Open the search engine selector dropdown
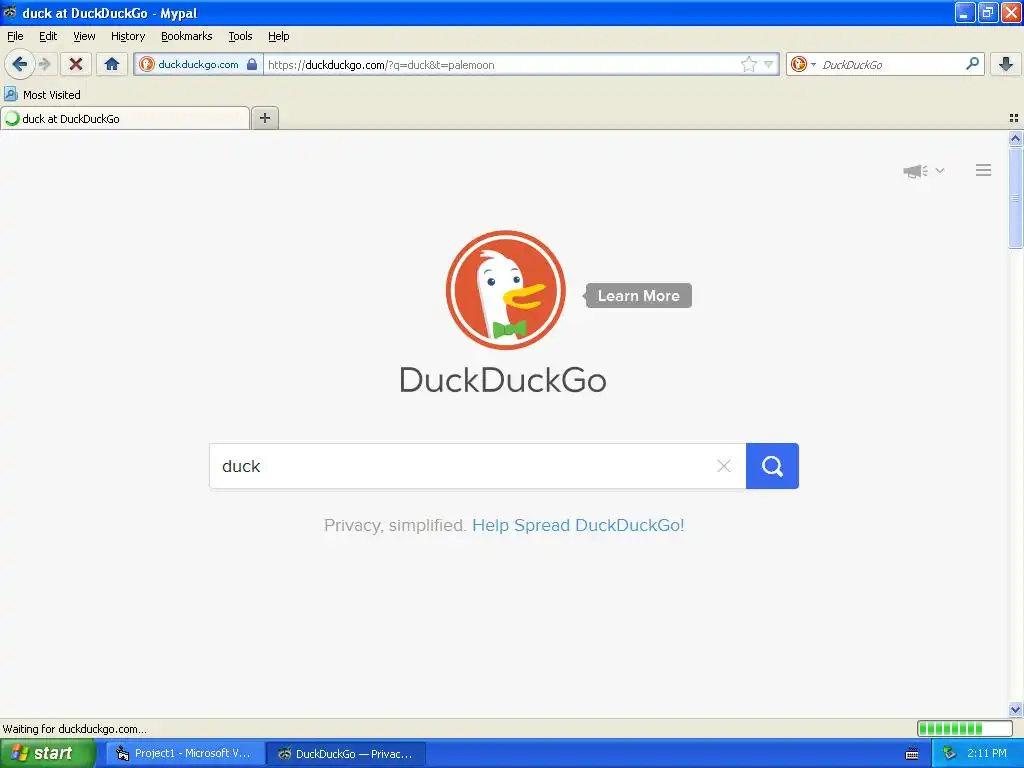 (x=803, y=64)
